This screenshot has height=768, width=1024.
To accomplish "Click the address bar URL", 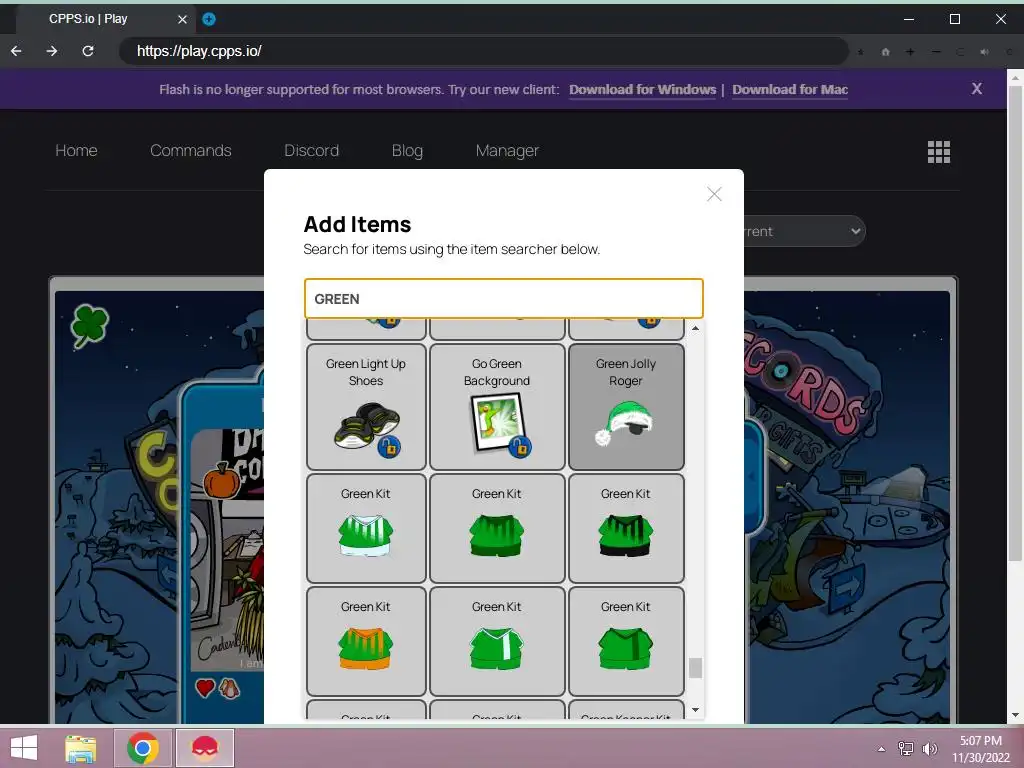I will point(199,51).
